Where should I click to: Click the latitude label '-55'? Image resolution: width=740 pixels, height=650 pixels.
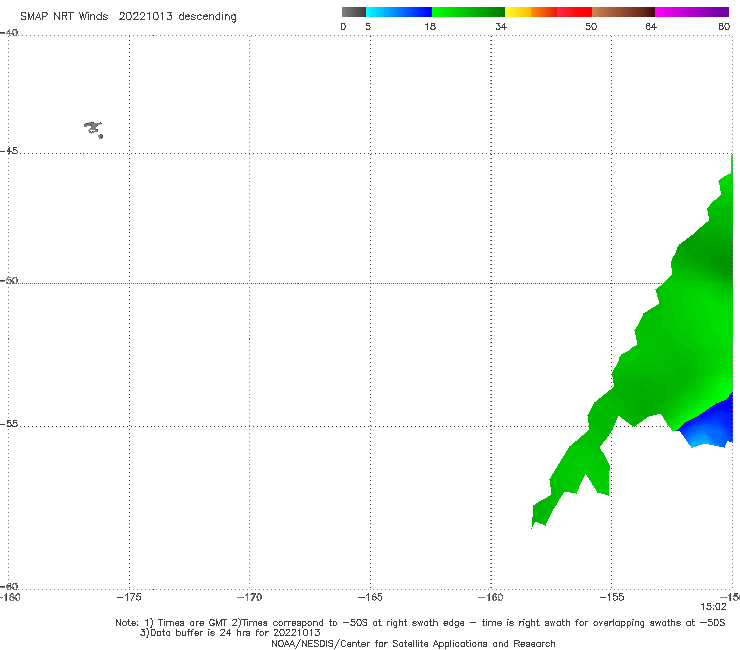pyautogui.click(x=9, y=423)
